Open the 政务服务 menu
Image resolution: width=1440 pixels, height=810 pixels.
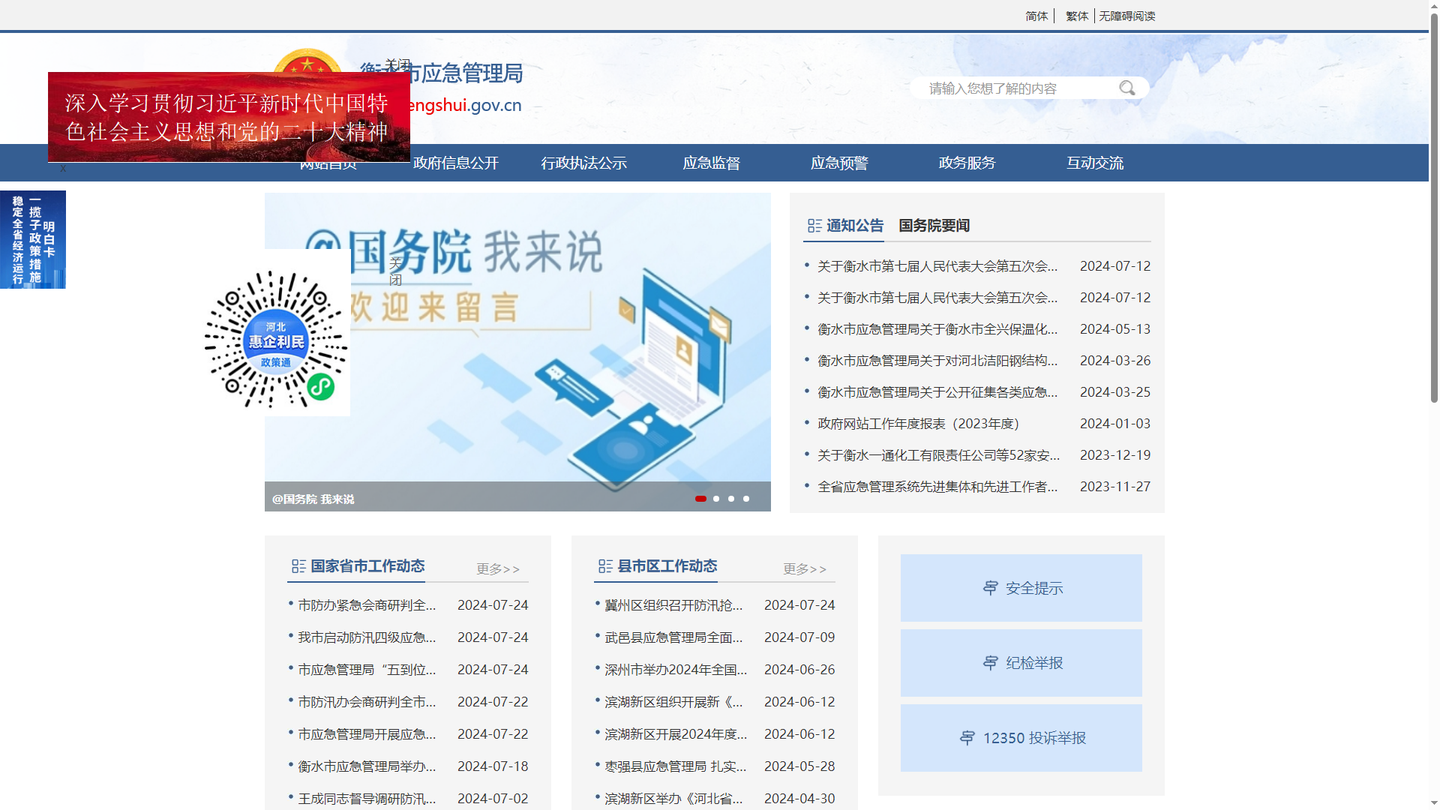(x=968, y=163)
